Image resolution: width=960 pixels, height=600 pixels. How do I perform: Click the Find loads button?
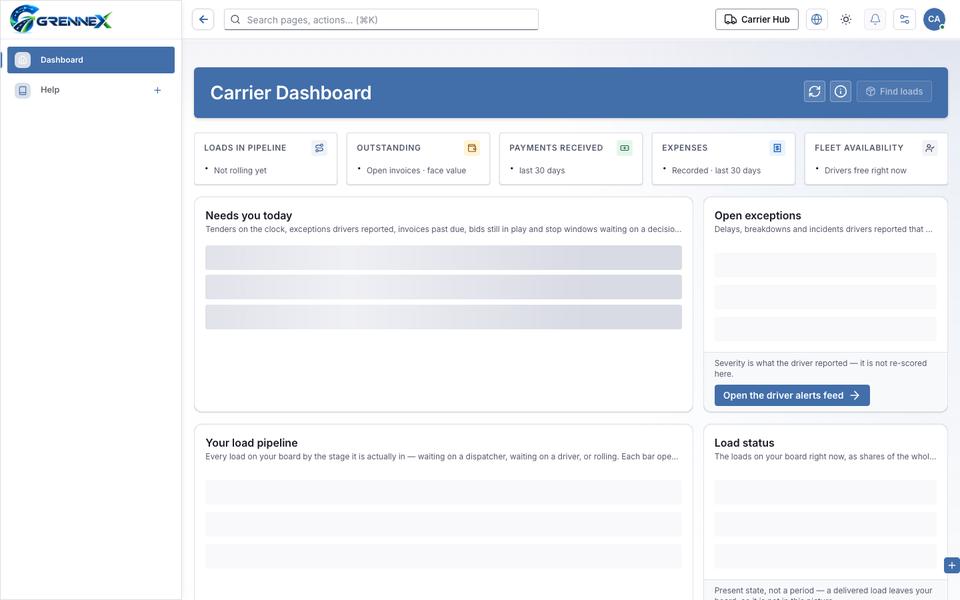click(x=894, y=91)
